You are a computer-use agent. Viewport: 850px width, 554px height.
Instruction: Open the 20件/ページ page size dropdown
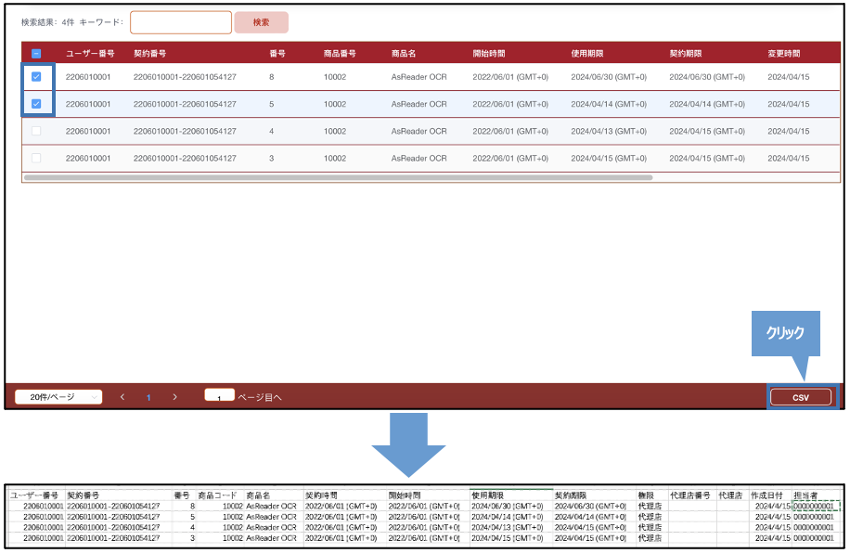click(58, 397)
